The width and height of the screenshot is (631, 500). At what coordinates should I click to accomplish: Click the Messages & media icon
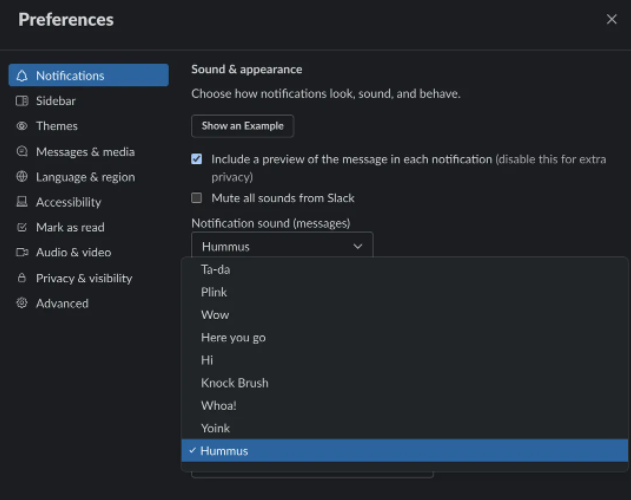pyautogui.click(x=22, y=152)
